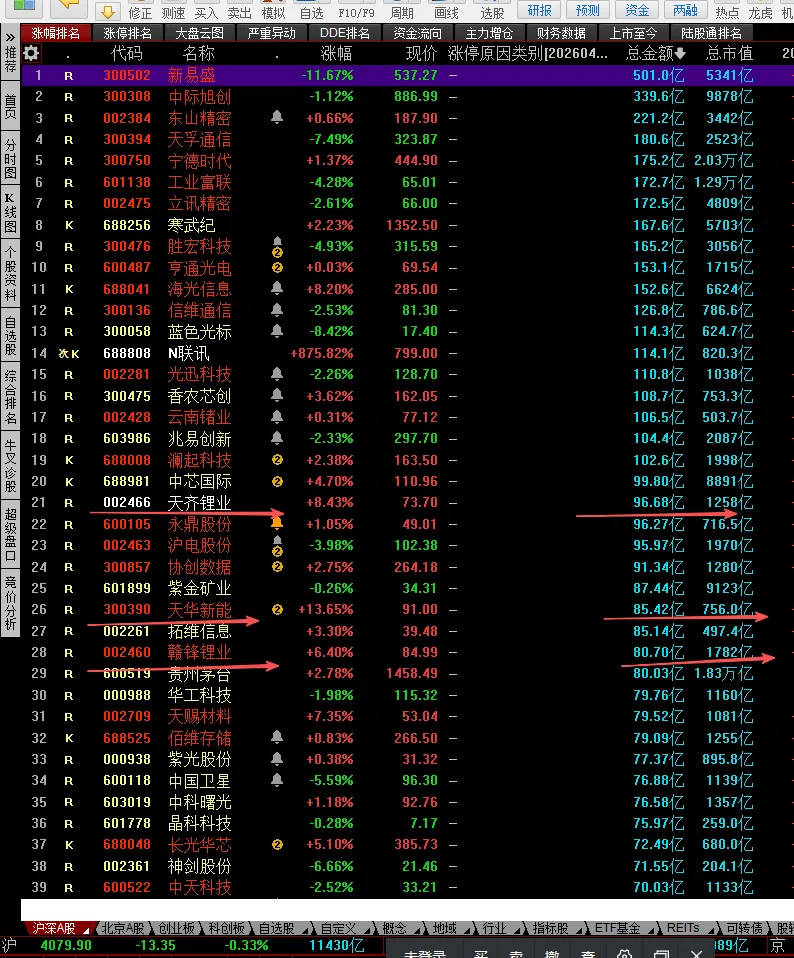
Task: Click the yellow 2 badge for 中芯国际
Action: pyautogui.click(x=277, y=481)
